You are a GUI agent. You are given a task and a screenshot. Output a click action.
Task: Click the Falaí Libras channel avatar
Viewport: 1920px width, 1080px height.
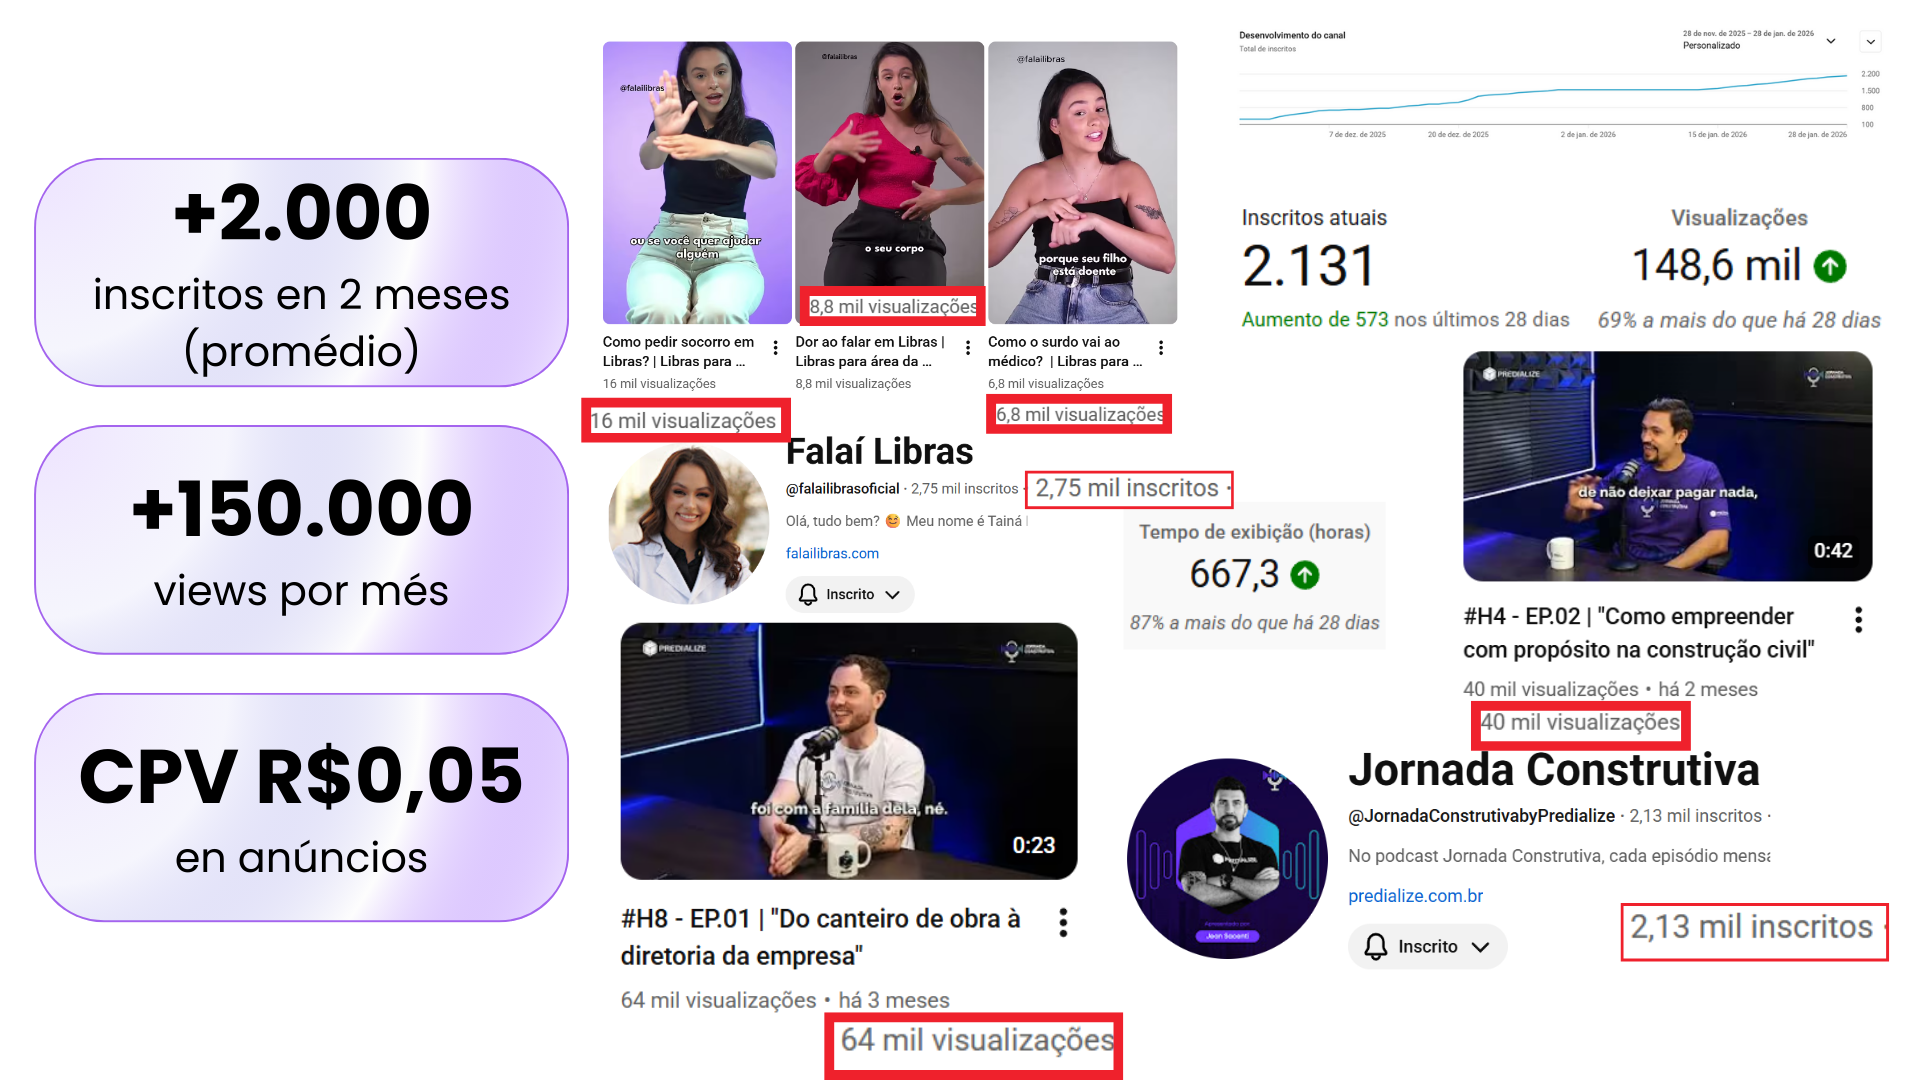[x=688, y=524]
